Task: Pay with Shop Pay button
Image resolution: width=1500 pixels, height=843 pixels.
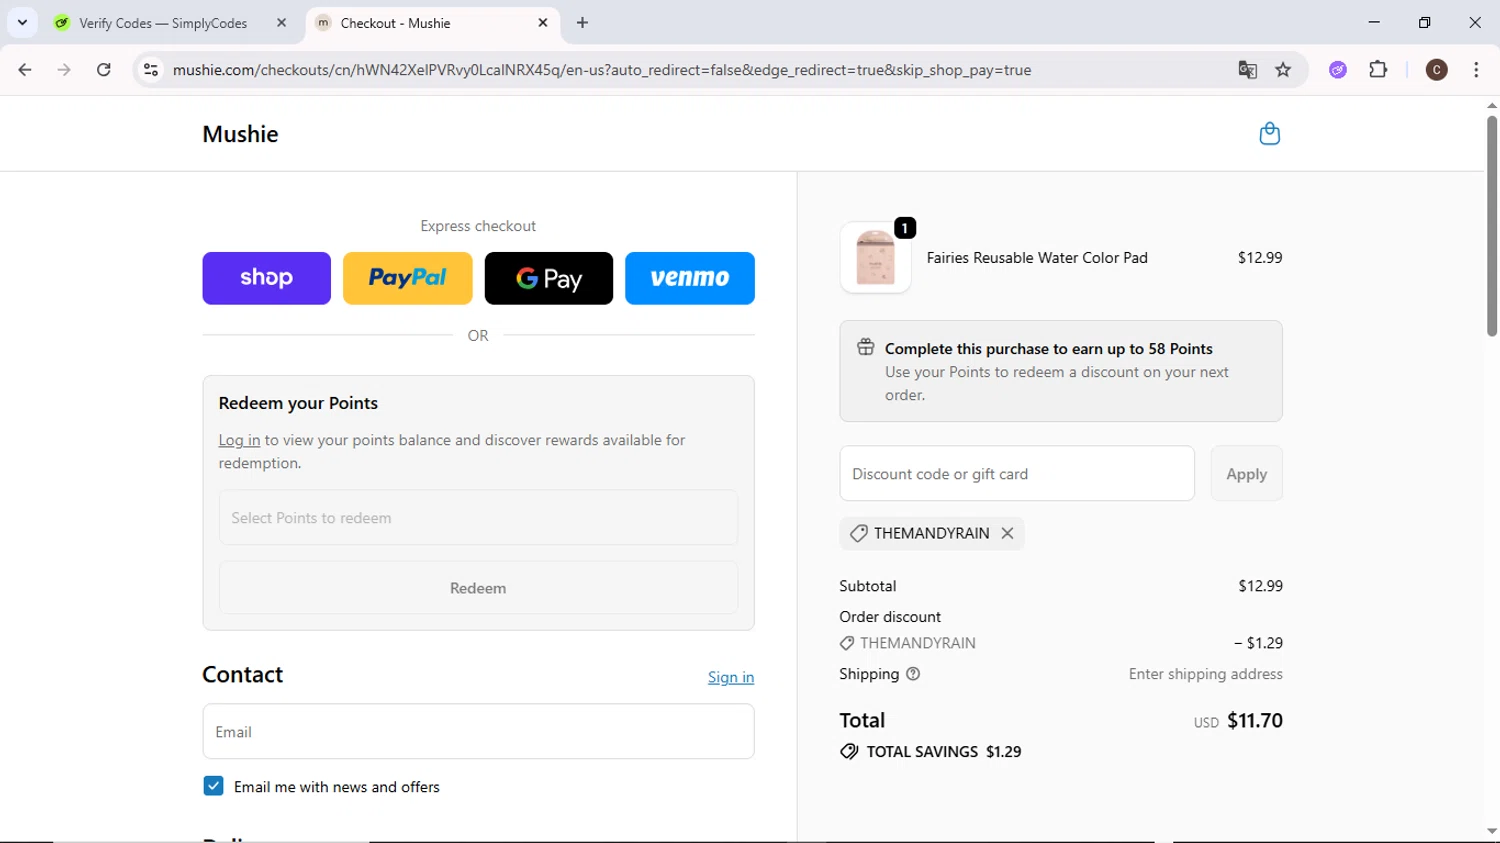Action: pos(266,278)
